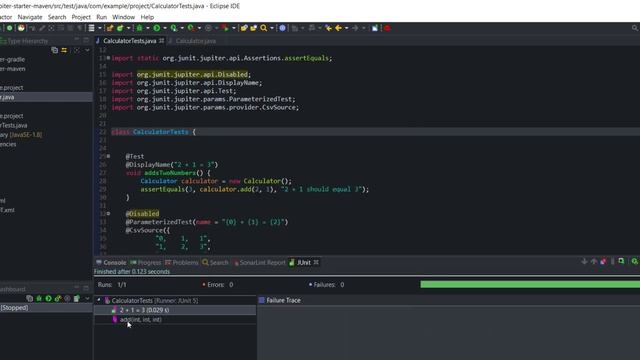Click the blue circular toolbar icon
The height and width of the screenshot is (360, 640).
tap(282, 28)
